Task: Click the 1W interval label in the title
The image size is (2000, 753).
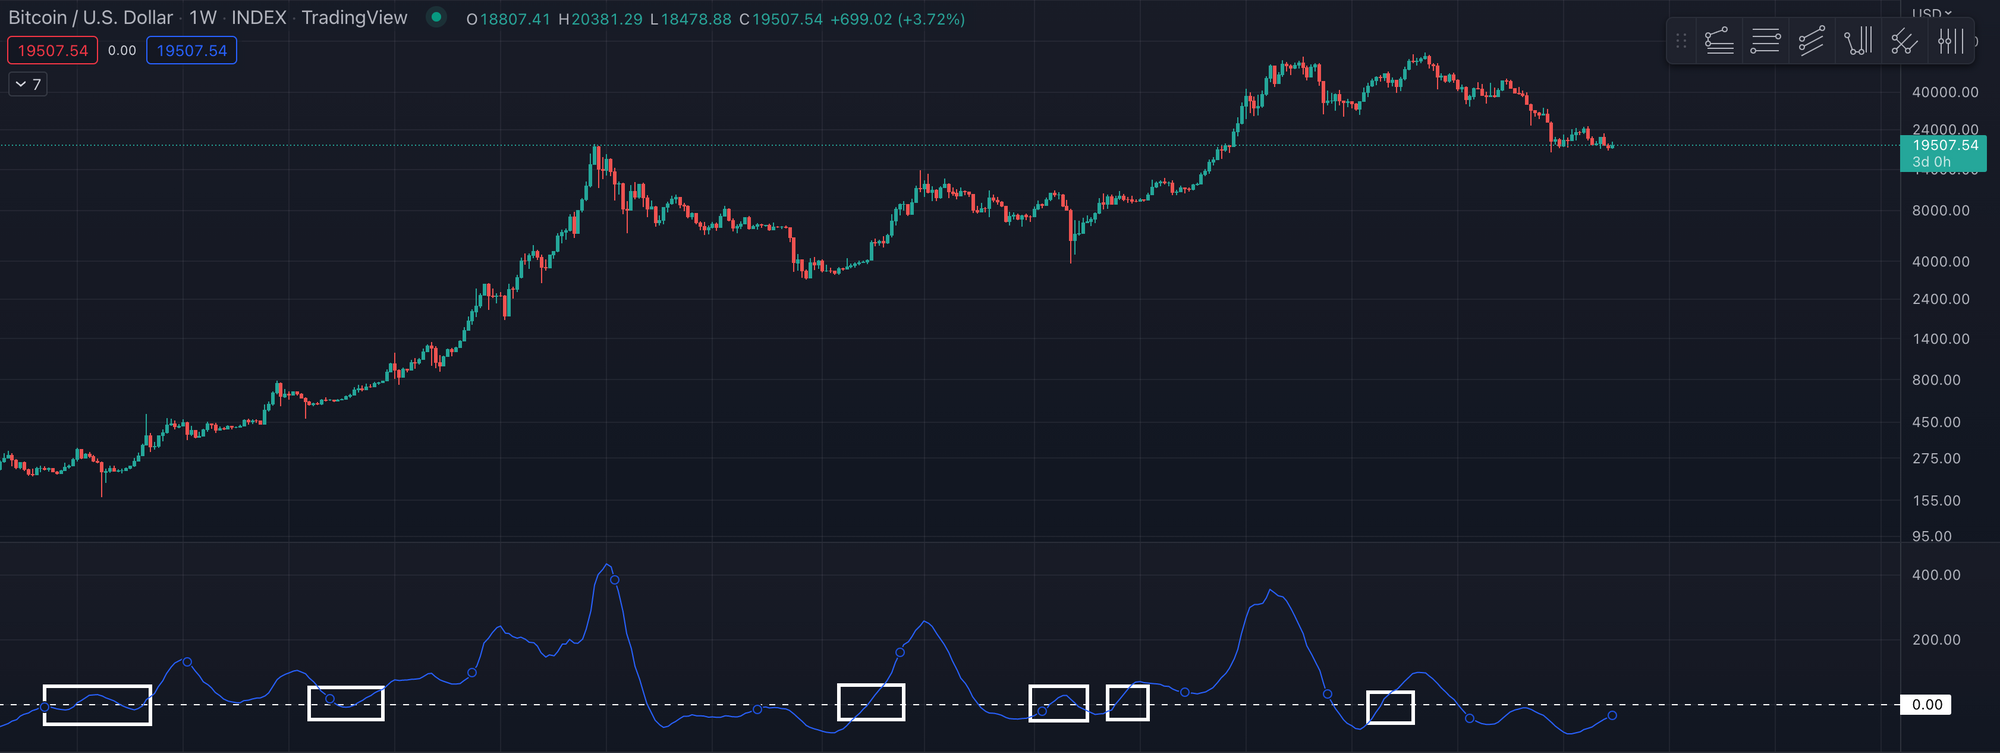Action: click(x=203, y=18)
